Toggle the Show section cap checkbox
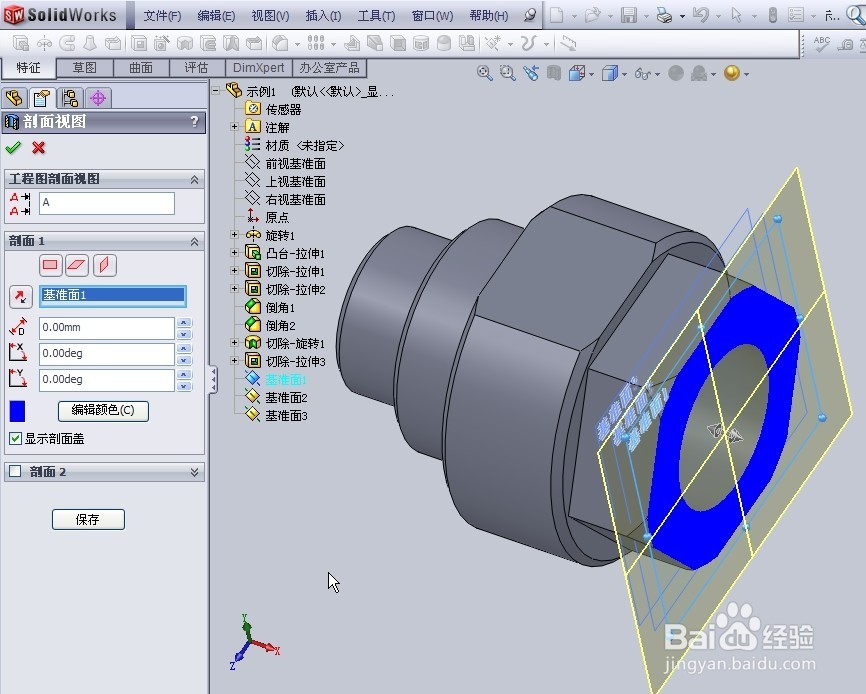The width and height of the screenshot is (866, 694). pos(15,439)
